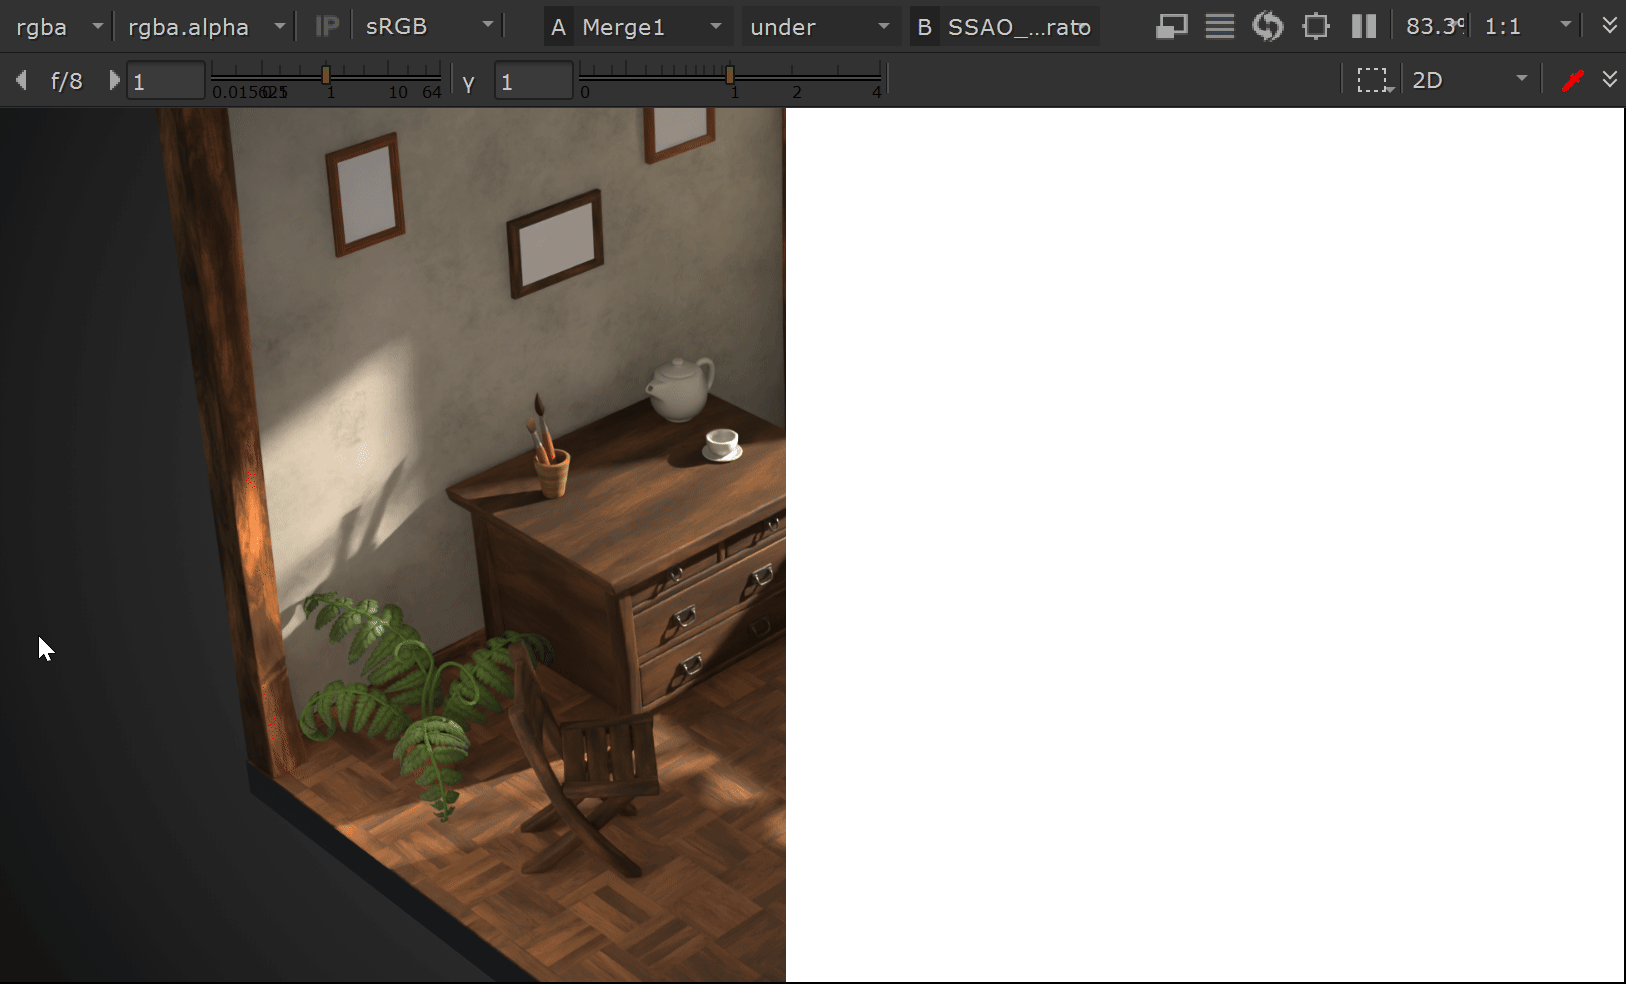Click the force update refresh icon
The height and width of the screenshot is (984, 1626).
1267,26
